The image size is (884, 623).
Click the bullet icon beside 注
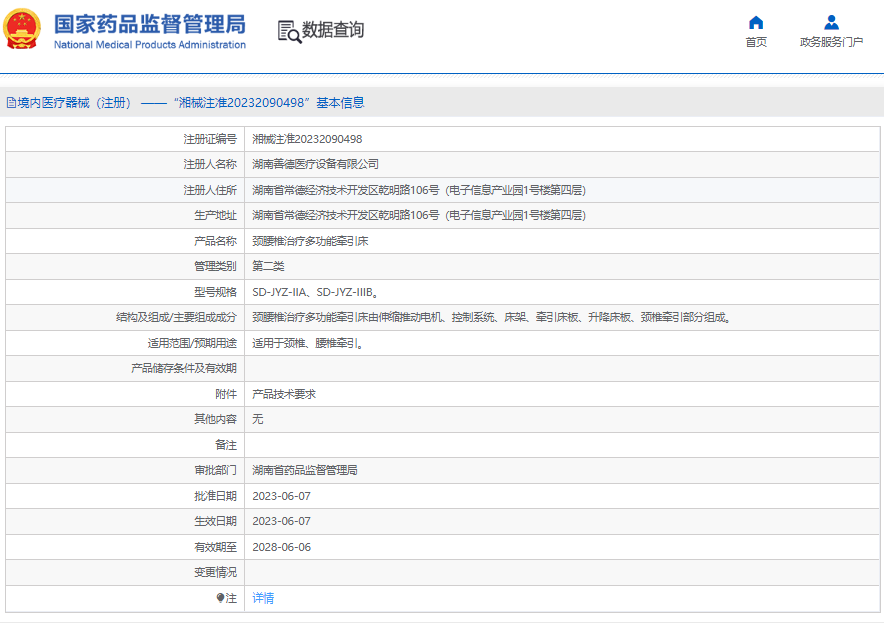tap(220, 598)
